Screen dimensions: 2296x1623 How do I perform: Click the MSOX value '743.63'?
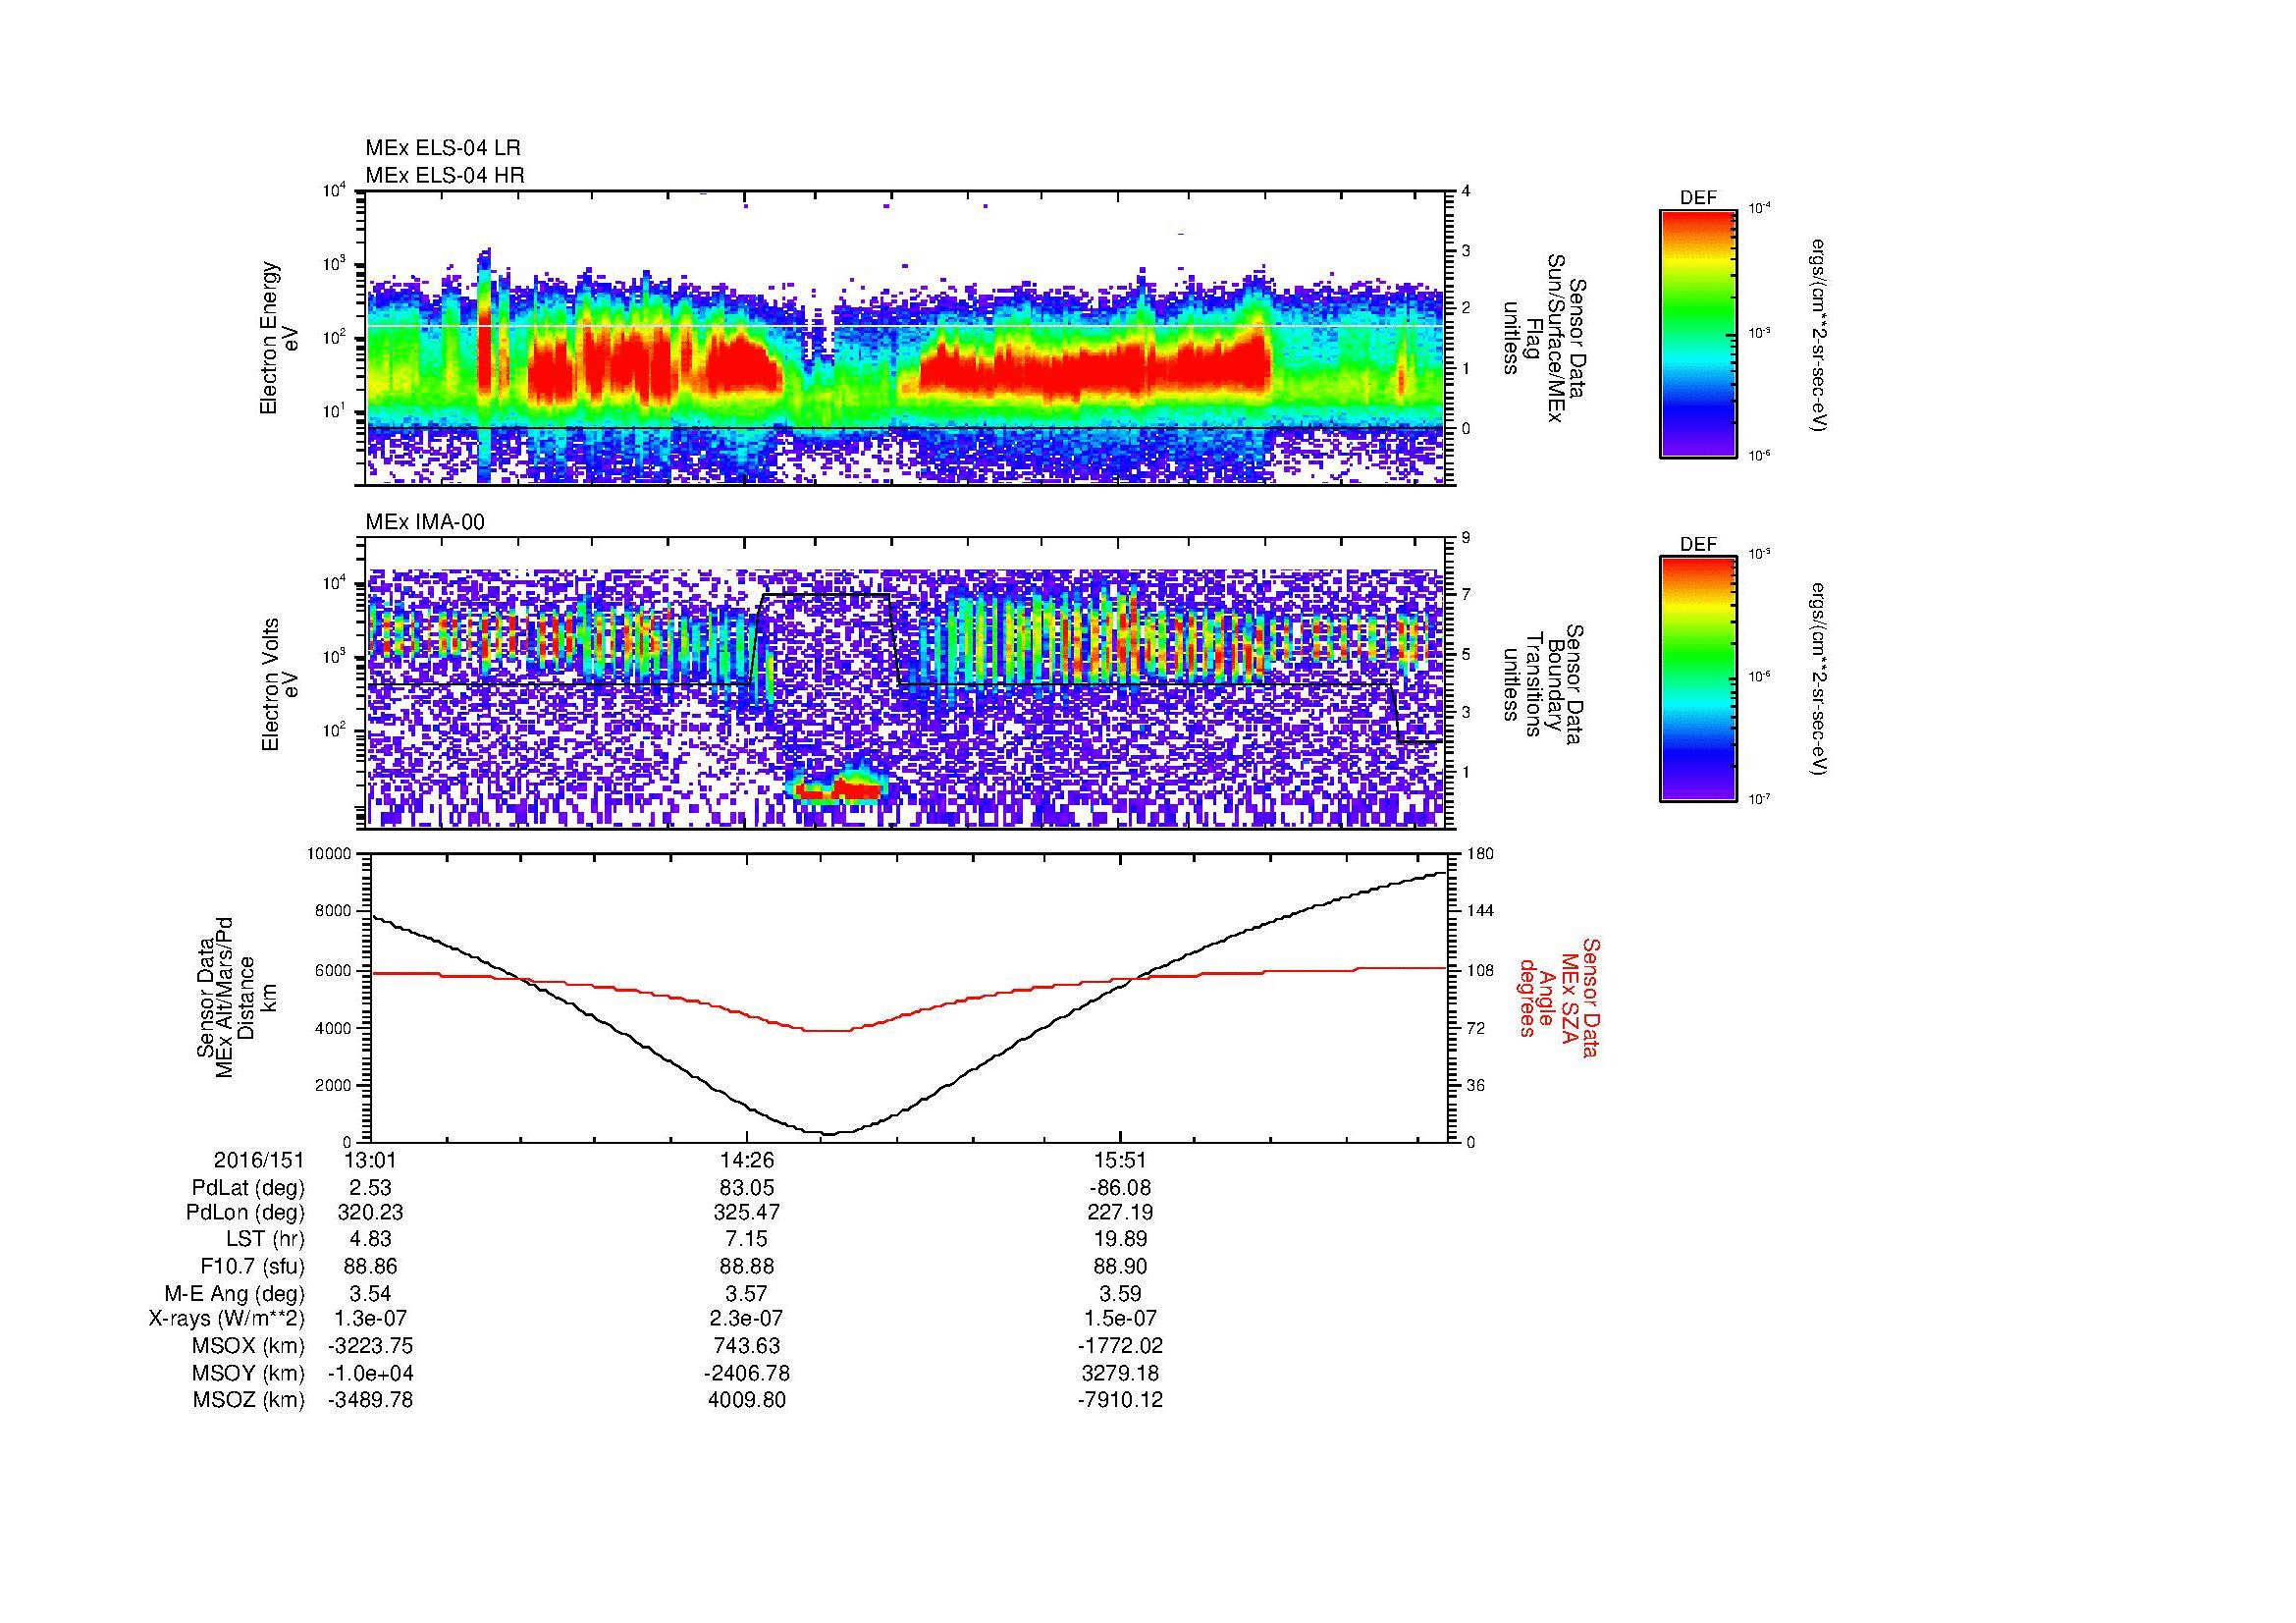pos(746,1346)
